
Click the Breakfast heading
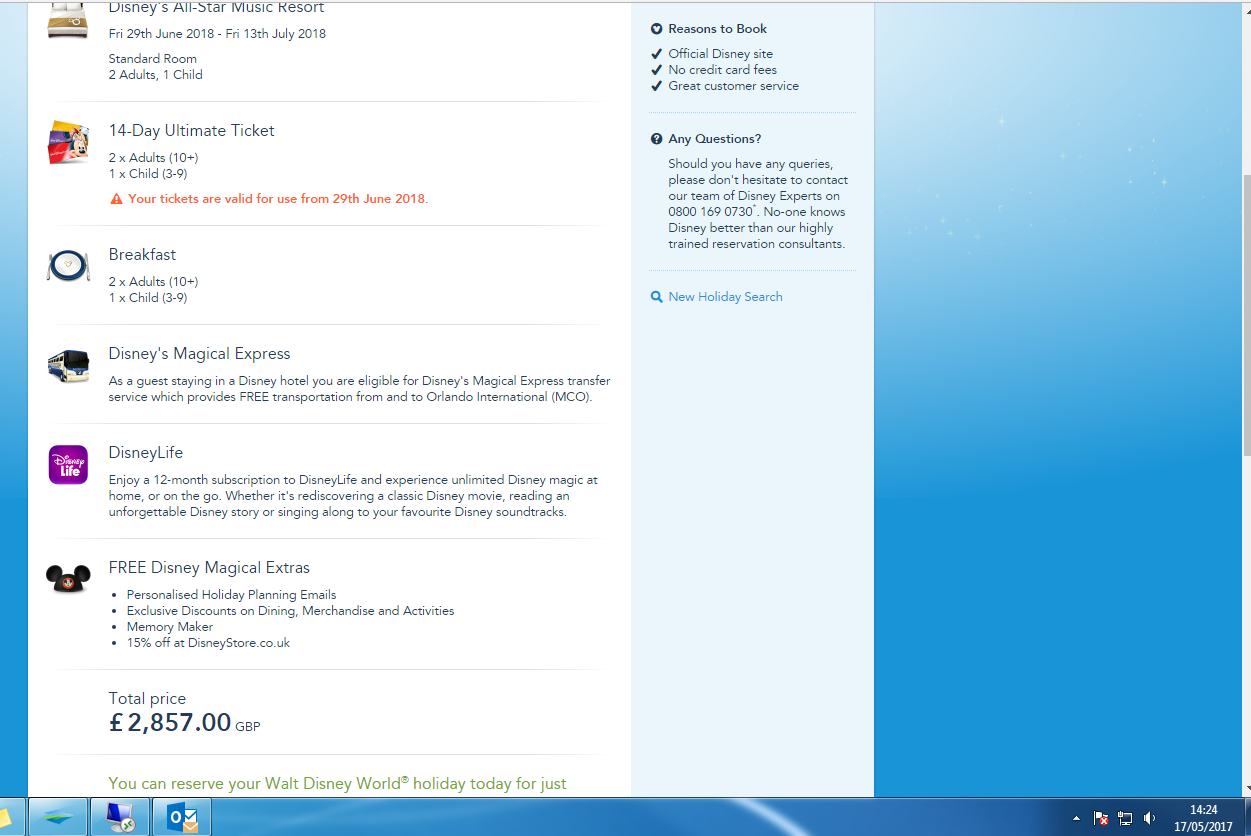142,255
